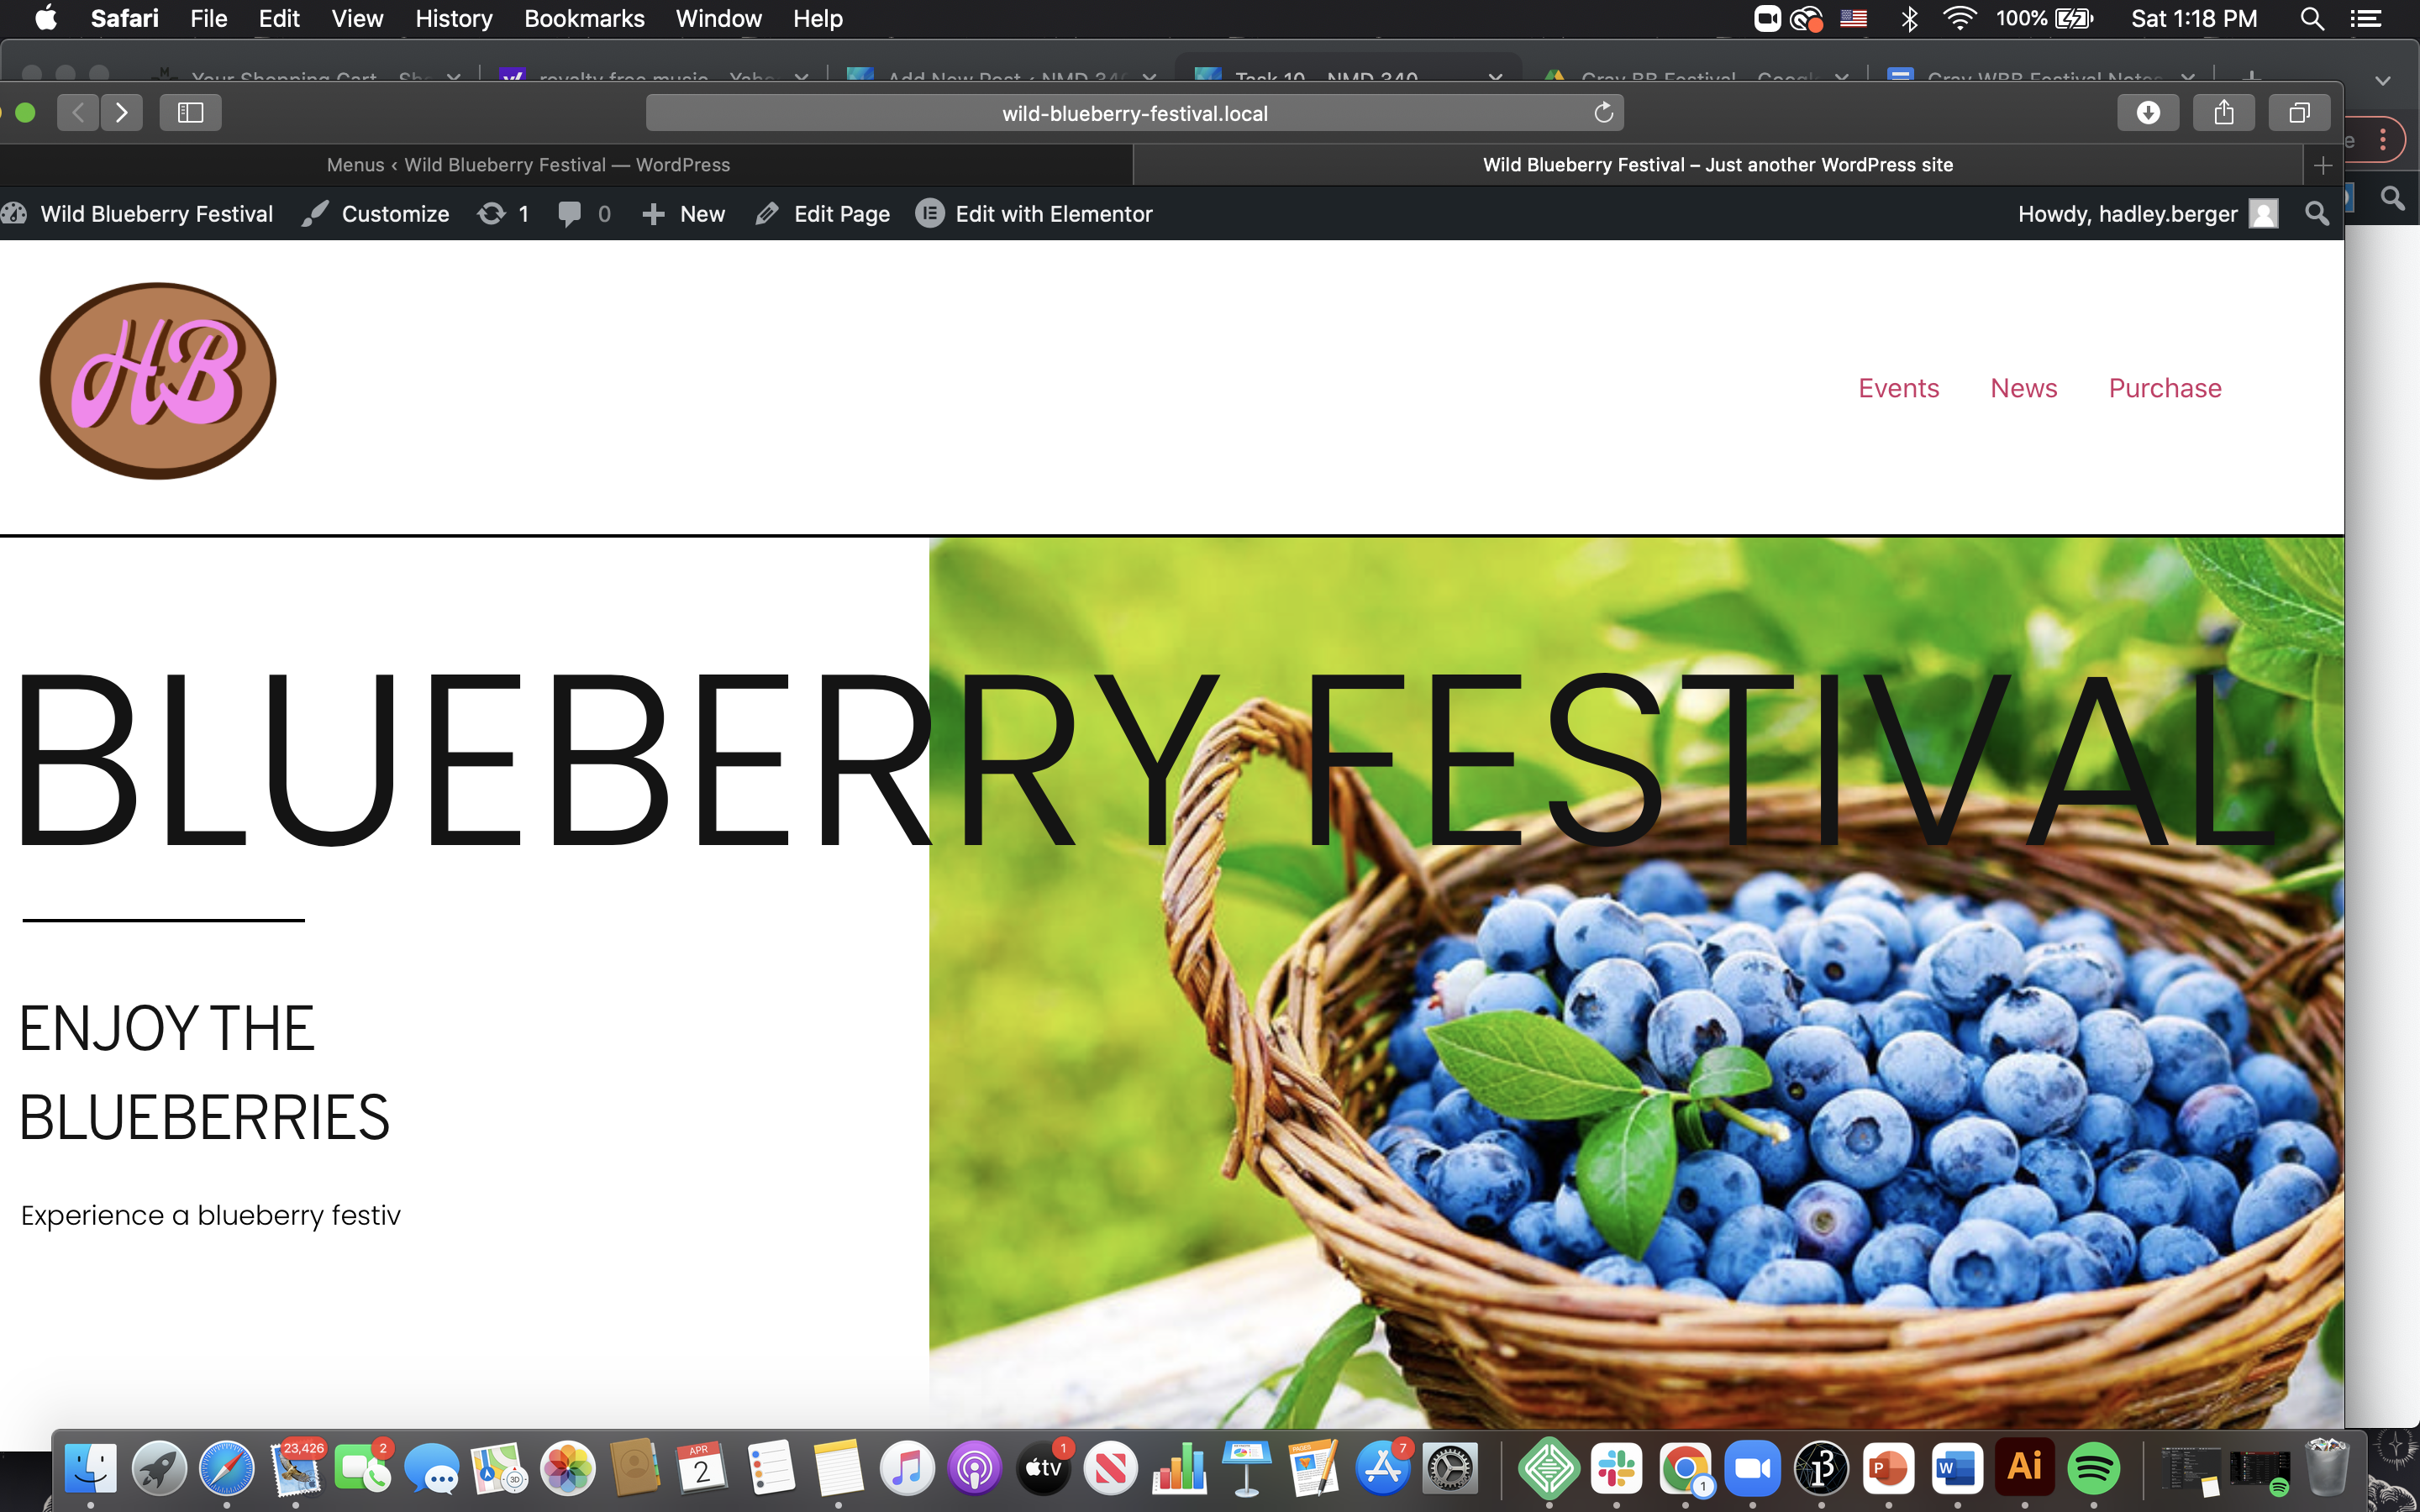Click the Safari sidebar toggle icon
Screen dimensions: 2420x1512
(x=190, y=113)
